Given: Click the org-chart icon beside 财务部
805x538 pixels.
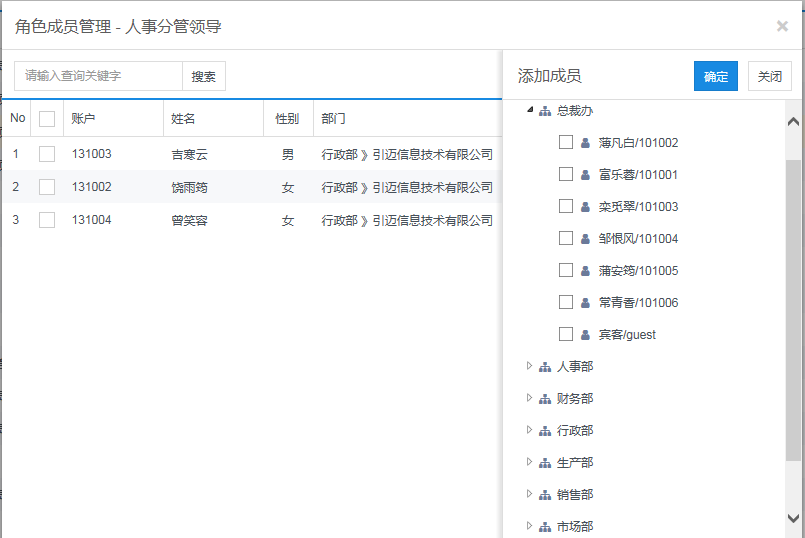Looking at the screenshot, I should pos(545,399).
